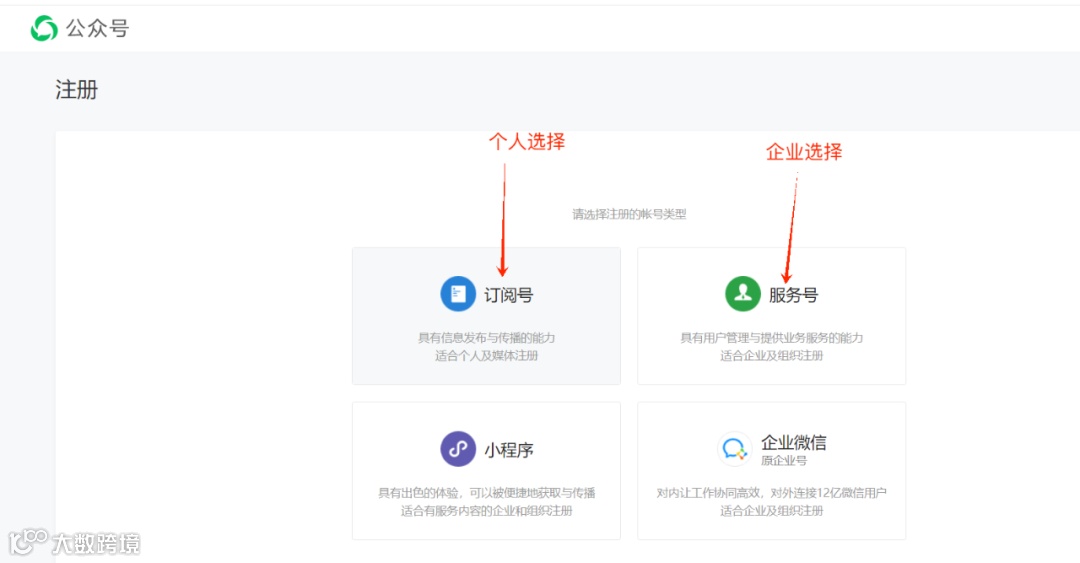Click text 具有用户管理与提供业务服务的能力

(771, 338)
